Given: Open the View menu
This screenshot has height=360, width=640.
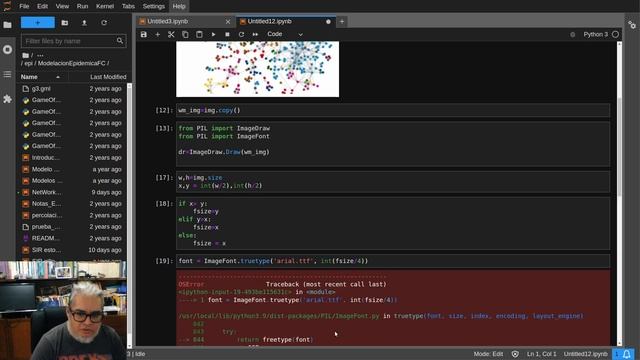Looking at the screenshot, I should (62, 6).
